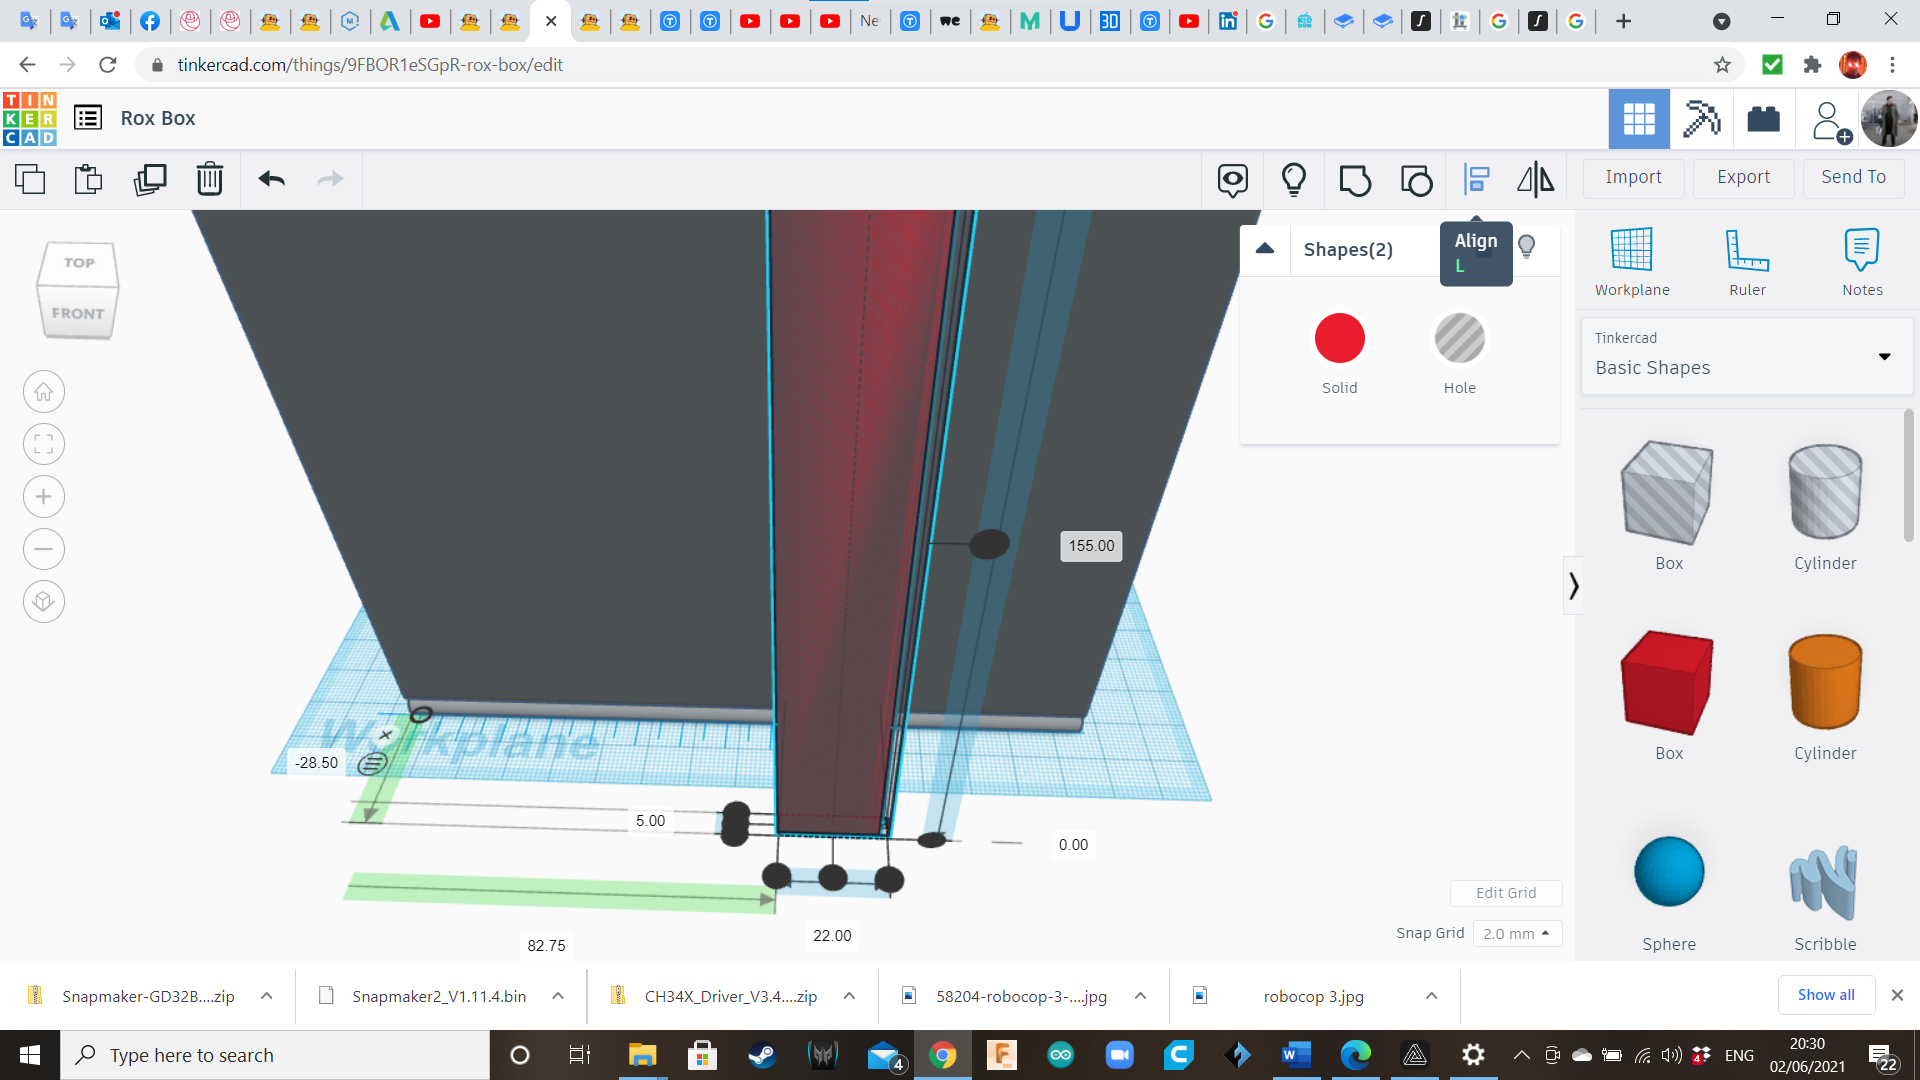Click the Duplicate and repeat icon
Viewport: 1920px width, 1080px height.
tap(150, 179)
